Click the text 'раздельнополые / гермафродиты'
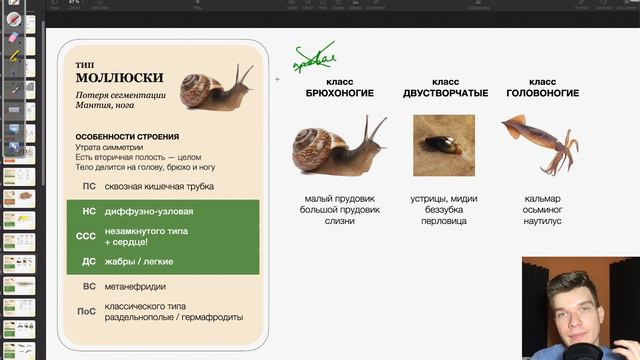The width and height of the screenshot is (640, 360). click(174, 317)
